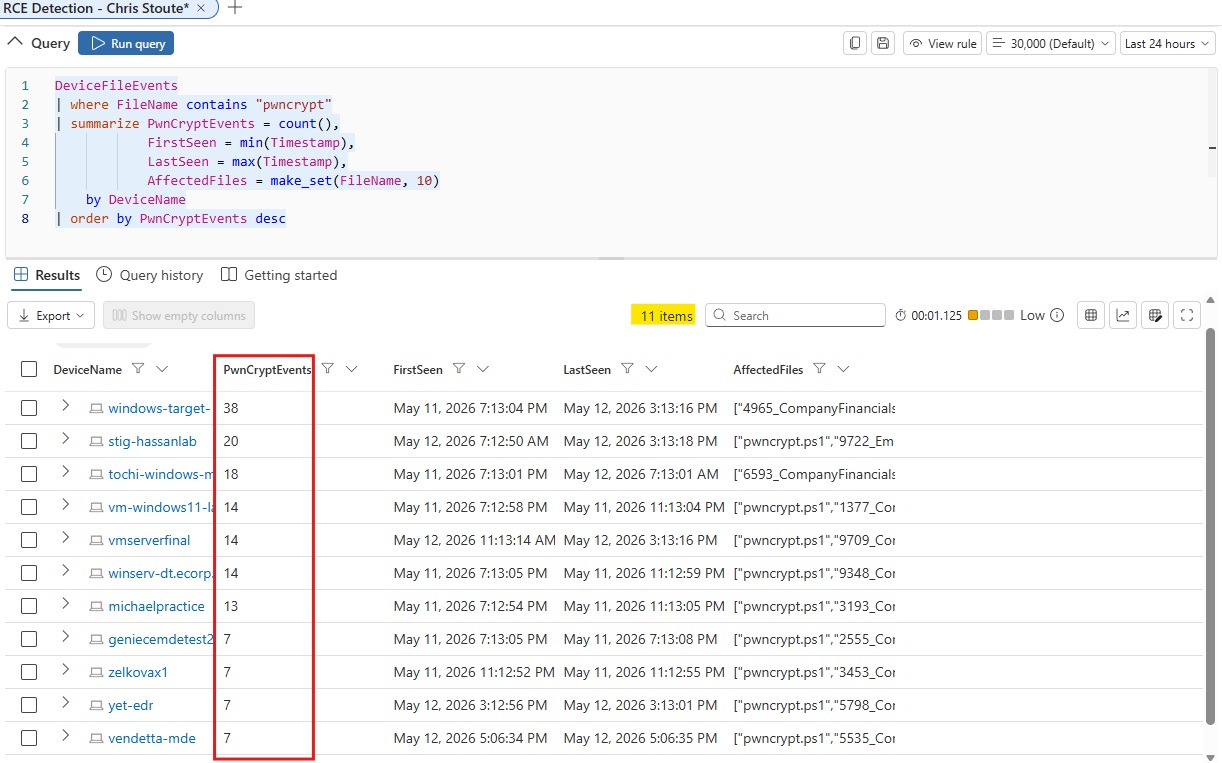Check the michaelpractice row checkbox
The height and width of the screenshot is (763, 1222).
(29, 606)
